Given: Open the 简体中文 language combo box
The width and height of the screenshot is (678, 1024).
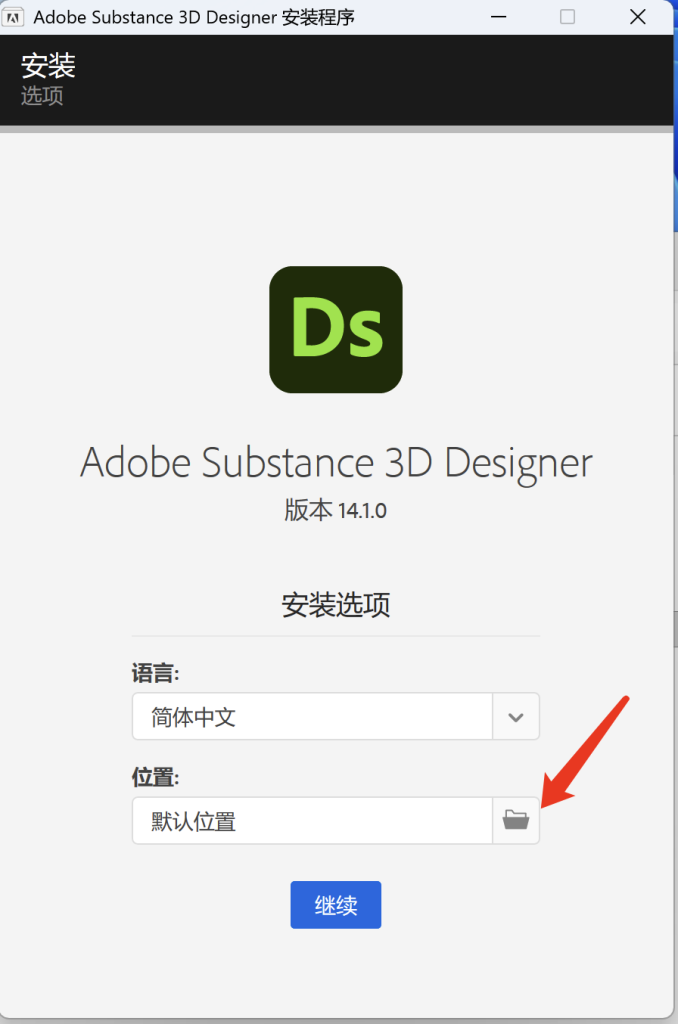Looking at the screenshot, I should tap(312, 717).
